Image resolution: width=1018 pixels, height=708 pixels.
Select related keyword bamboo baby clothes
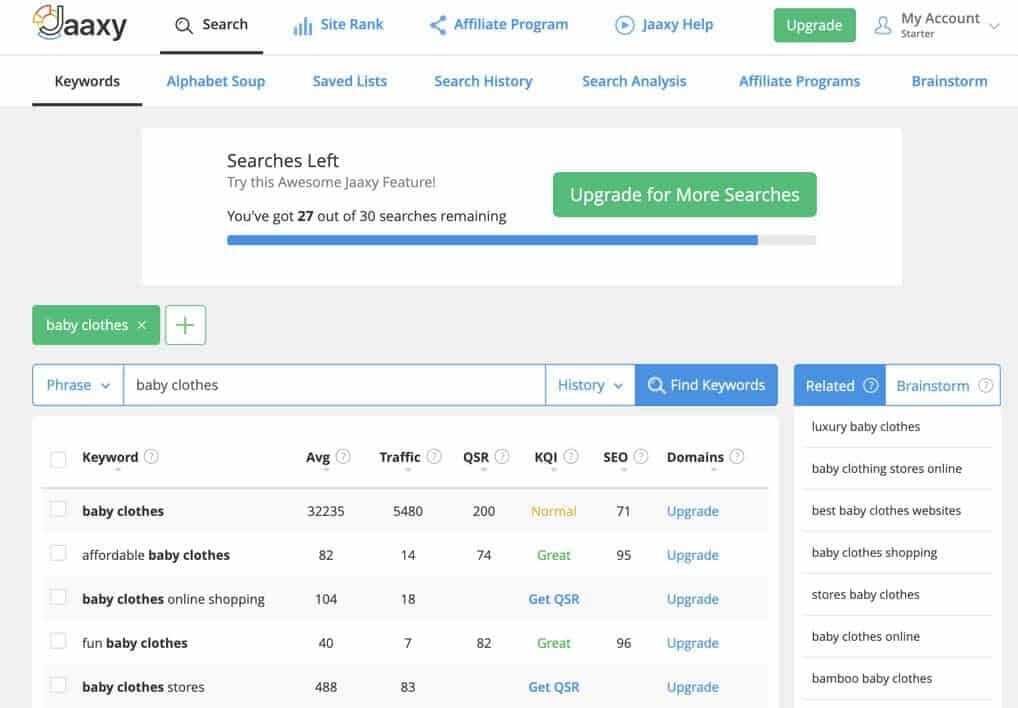[x=871, y=679]
